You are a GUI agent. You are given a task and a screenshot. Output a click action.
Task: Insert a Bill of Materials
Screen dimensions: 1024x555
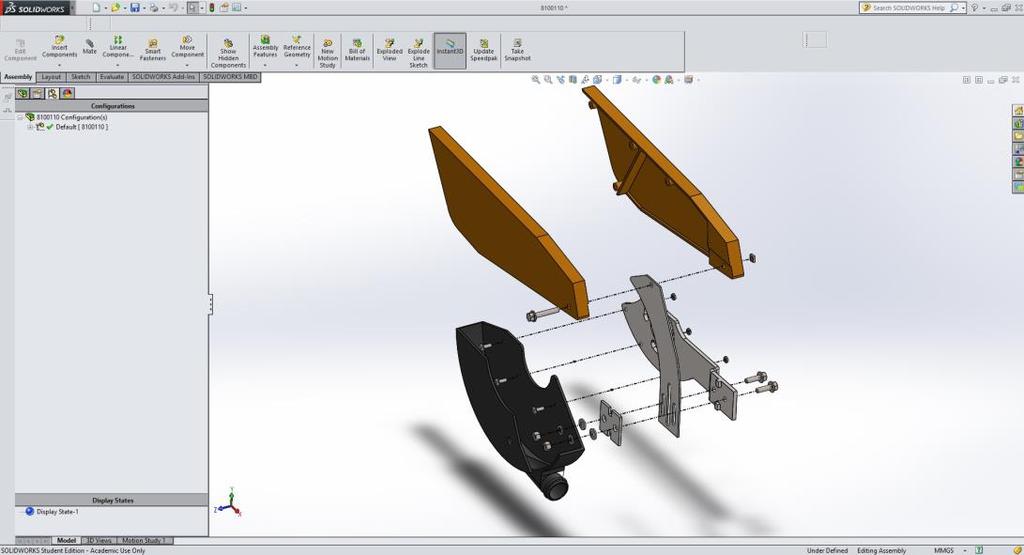point(357,50)
